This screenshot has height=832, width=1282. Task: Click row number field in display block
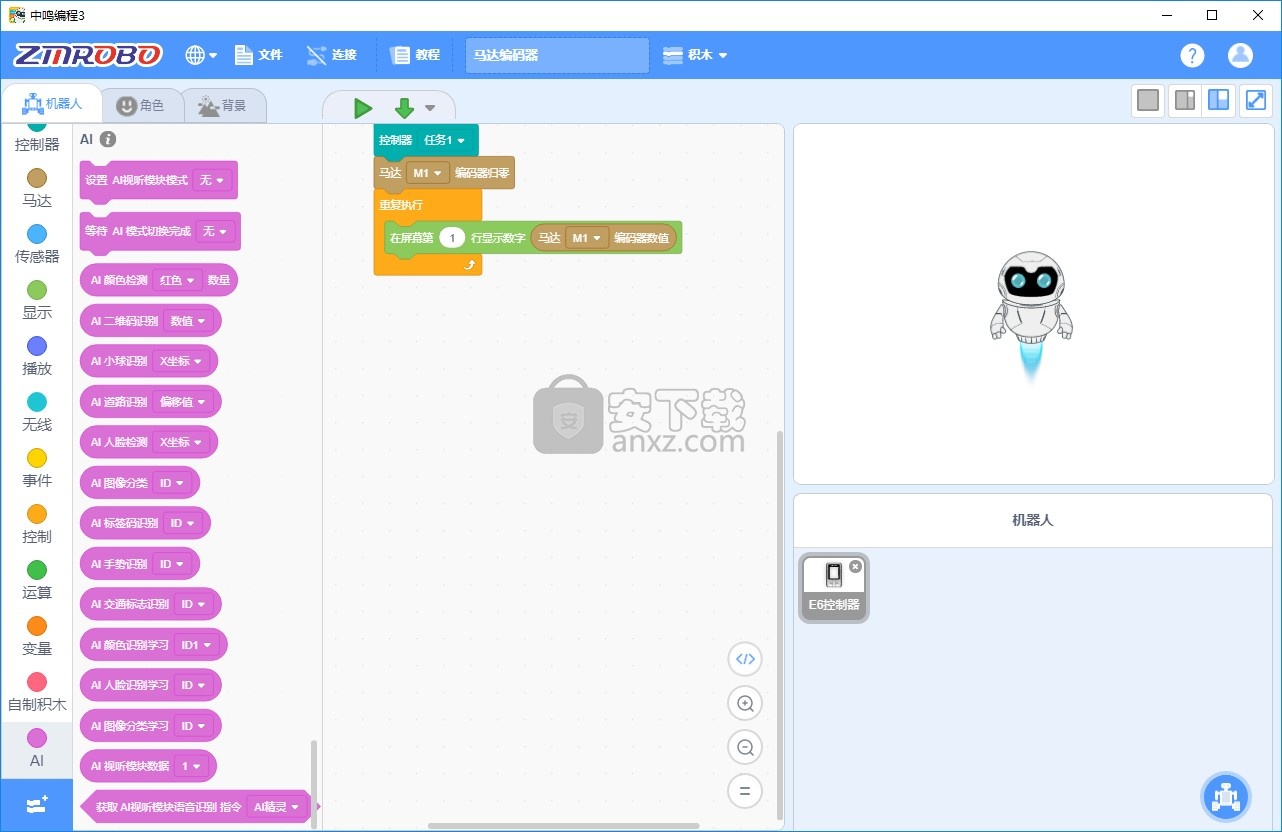(x=452, y=238)
